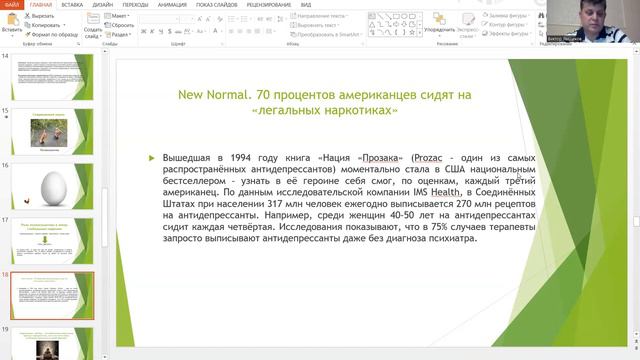Toggle bold (Ж) formatting
The height and width of the screenshot is (360, 640).
pos(143,31)
